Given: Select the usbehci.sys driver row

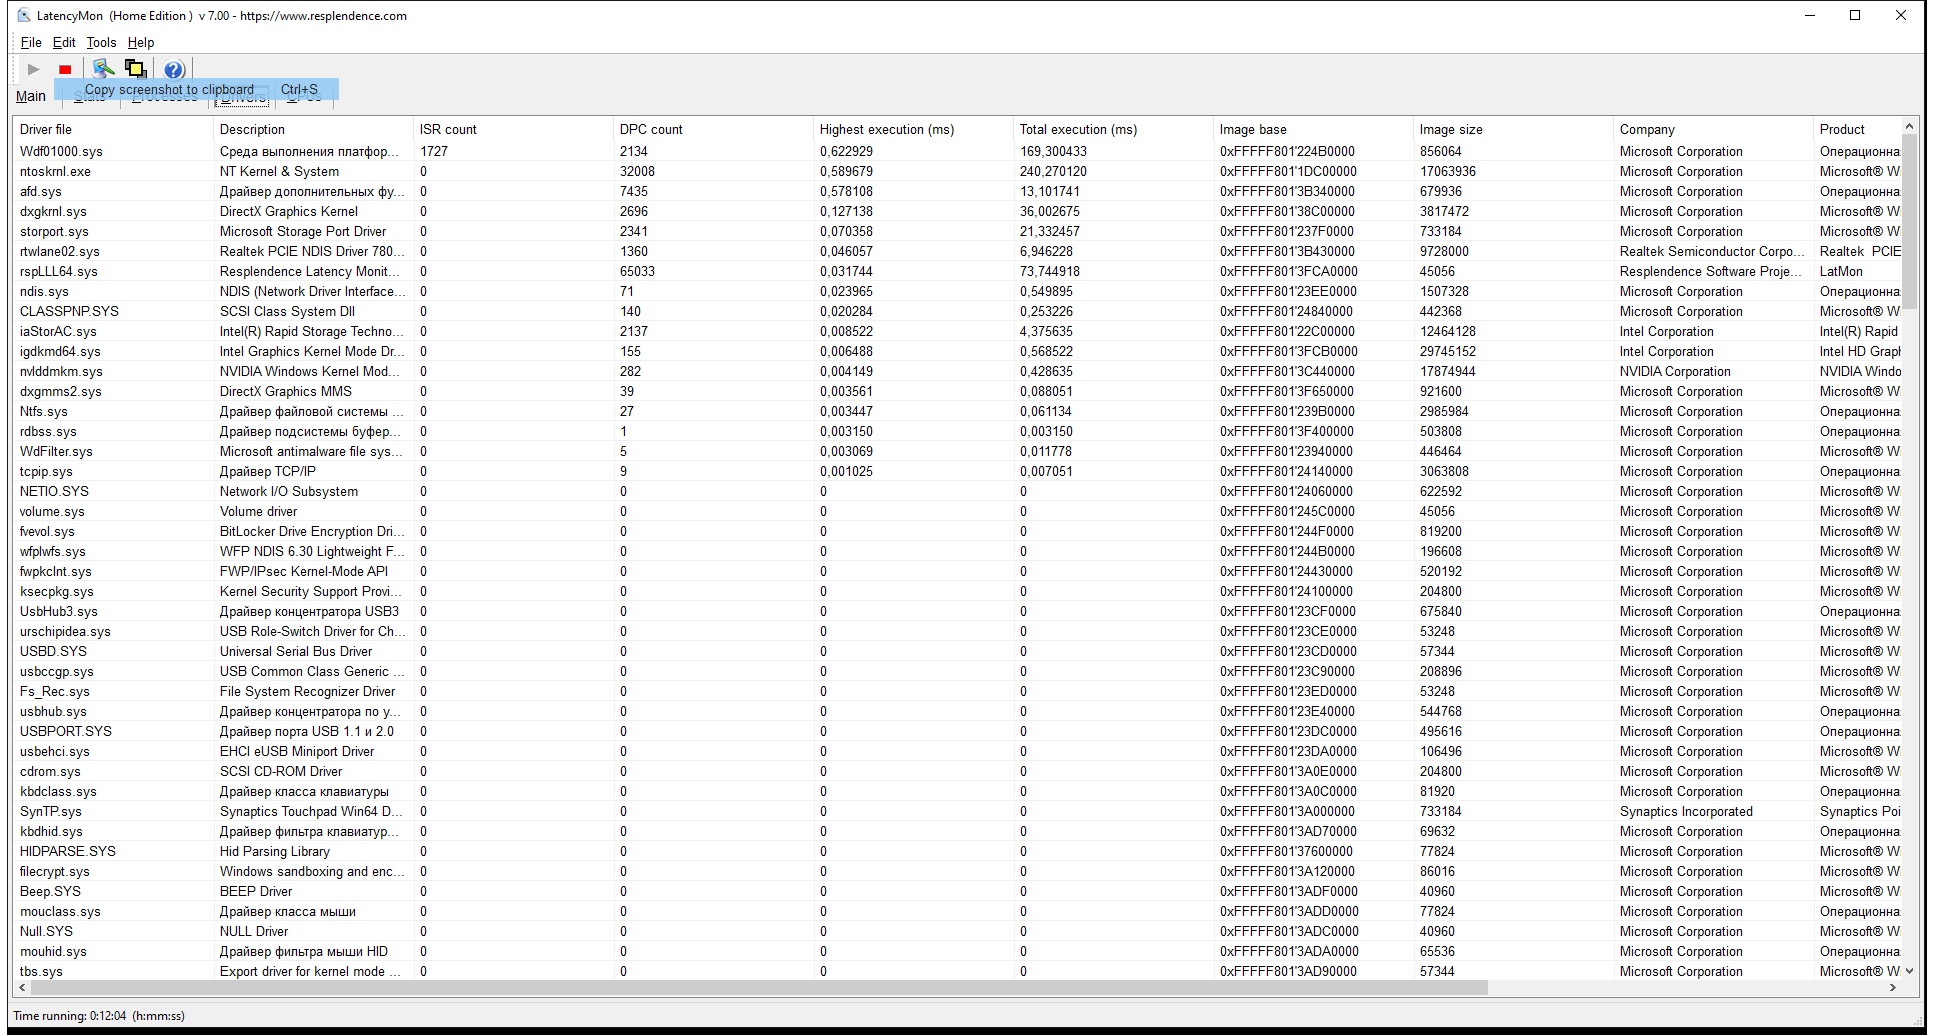Looking at the screenshot, I should pyautogui.click(x=957, y=751).
